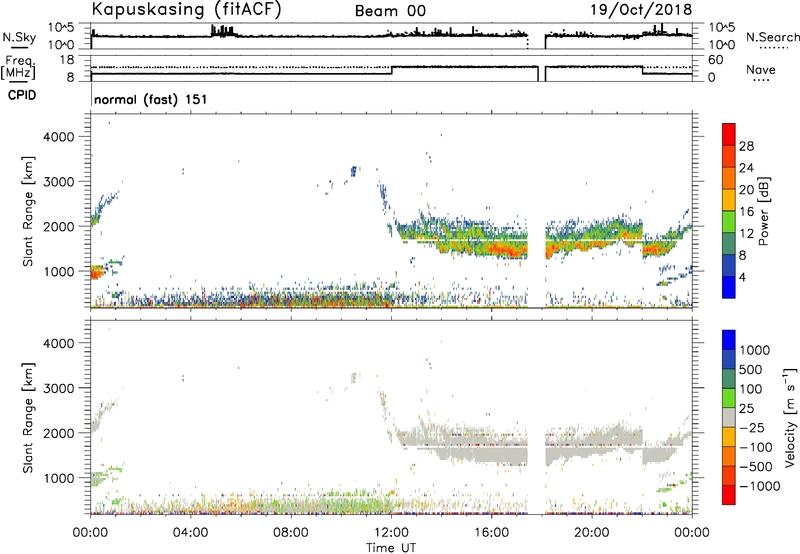Click the "Time UT" axis title

(391, 548)
